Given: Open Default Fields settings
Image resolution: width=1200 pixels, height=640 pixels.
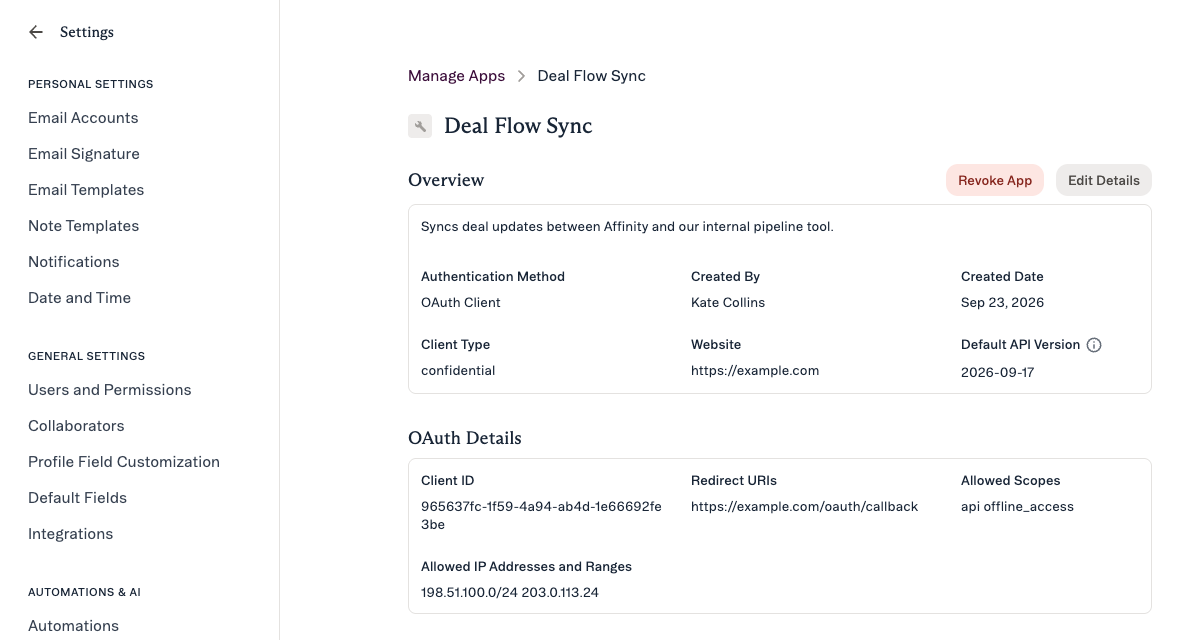Looking at the screenshot, I should tap(77, 498).
